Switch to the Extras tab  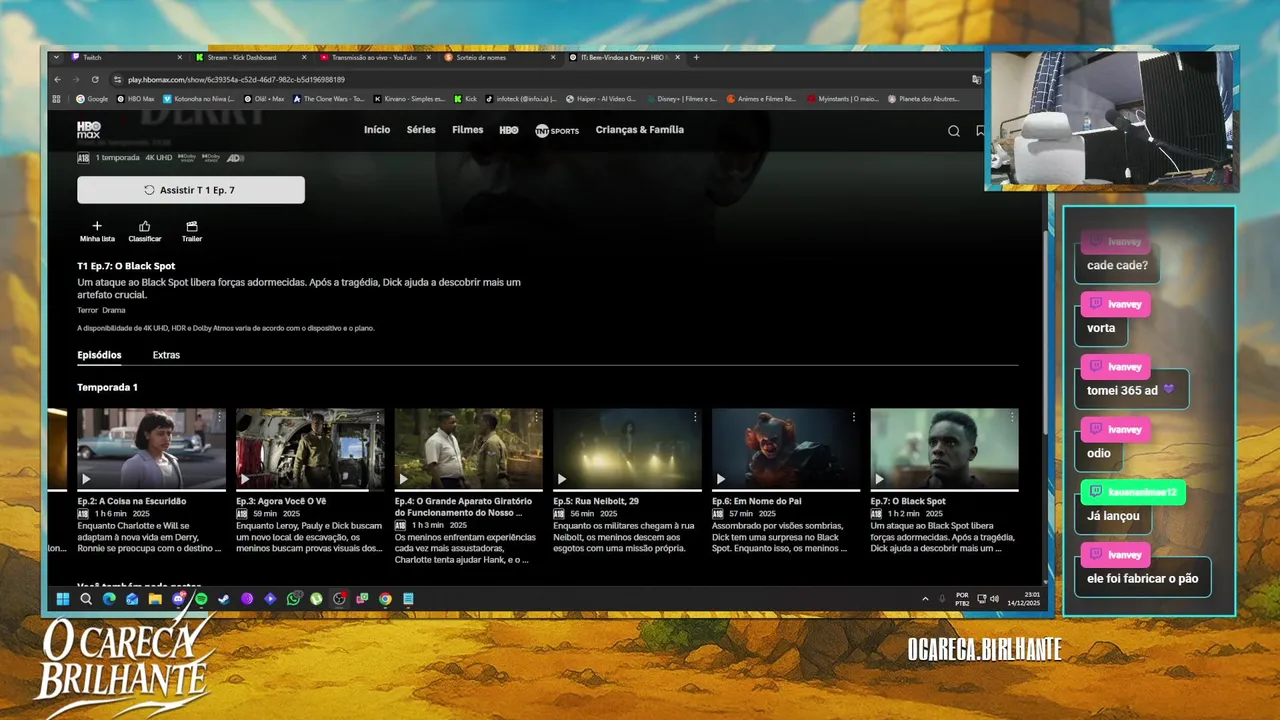[166, 355]
